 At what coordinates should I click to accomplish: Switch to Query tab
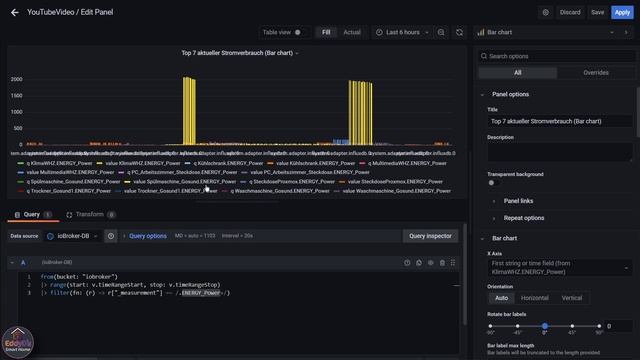coord(33,215)
